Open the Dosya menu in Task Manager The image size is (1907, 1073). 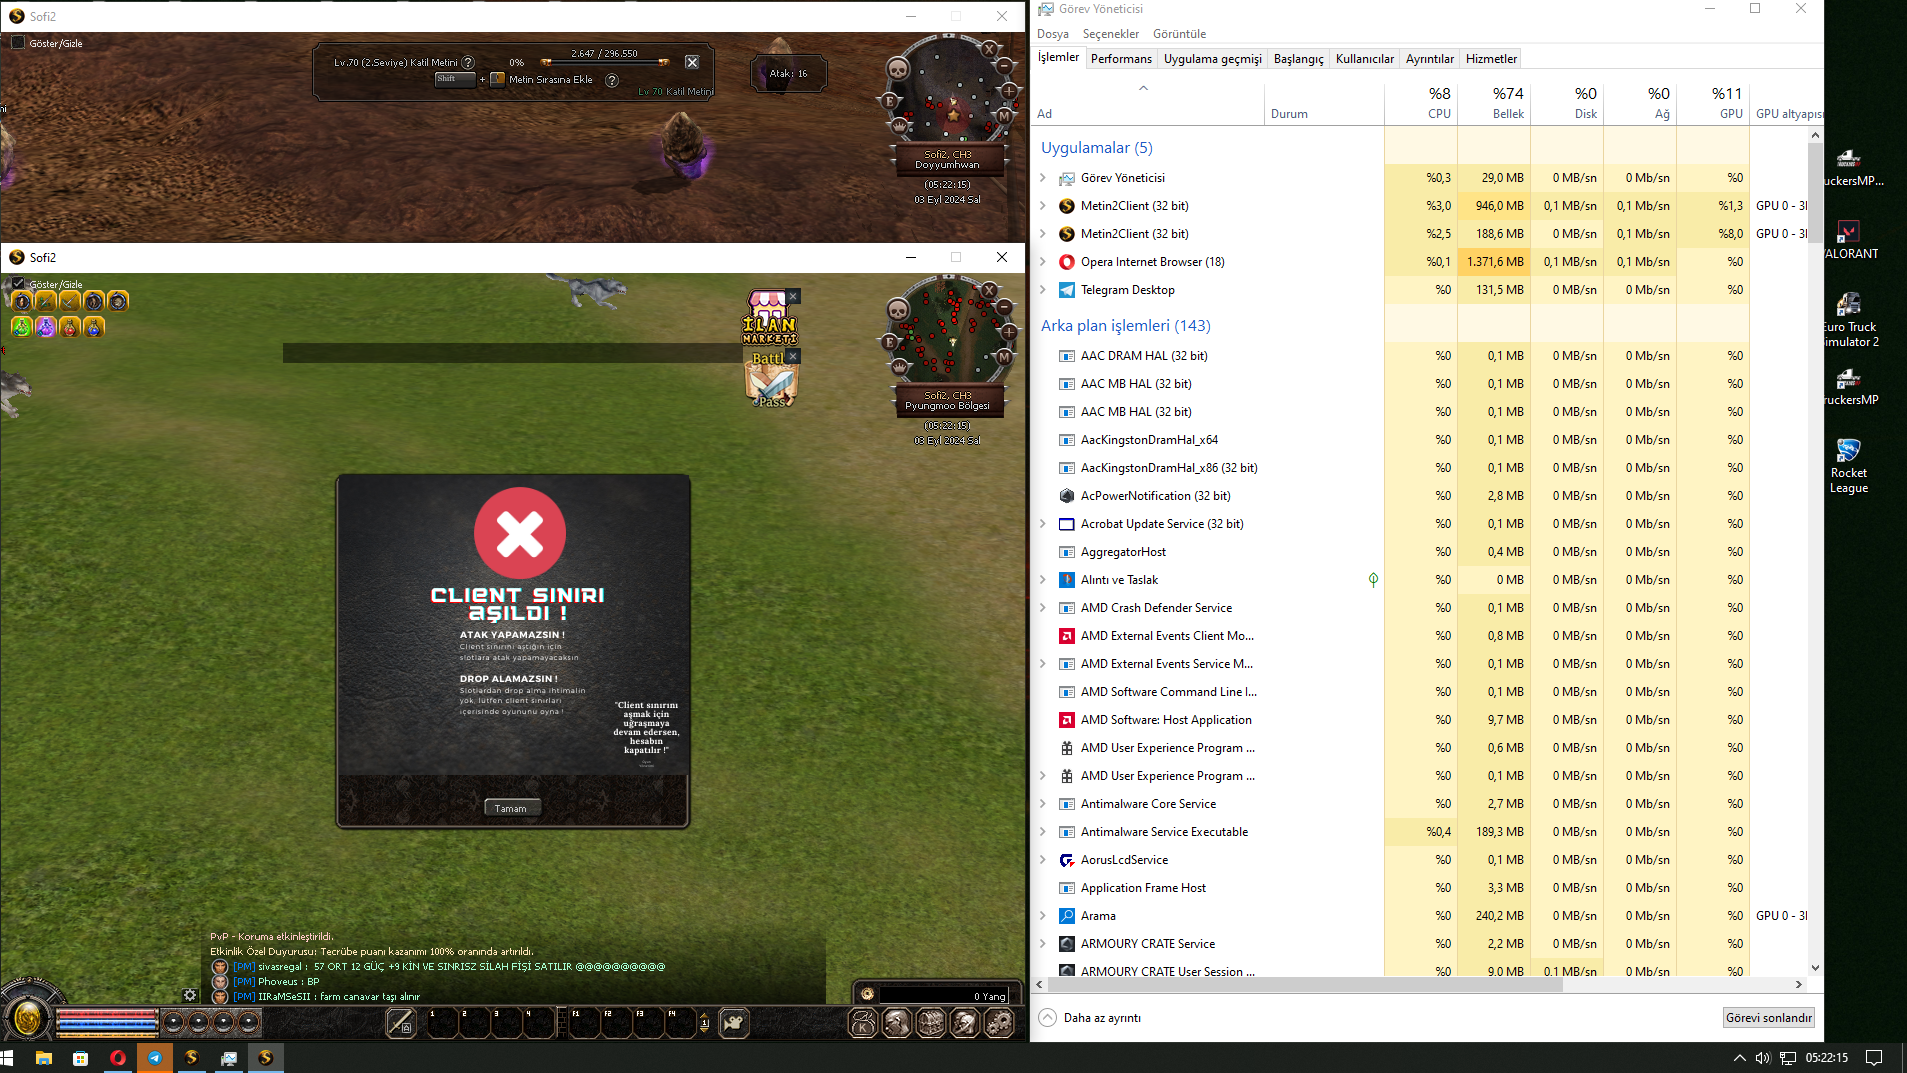tap(1052, 34)
